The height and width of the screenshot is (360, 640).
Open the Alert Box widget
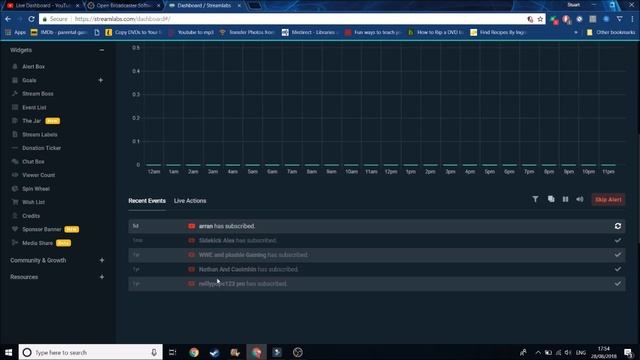[x=33, y=67]
